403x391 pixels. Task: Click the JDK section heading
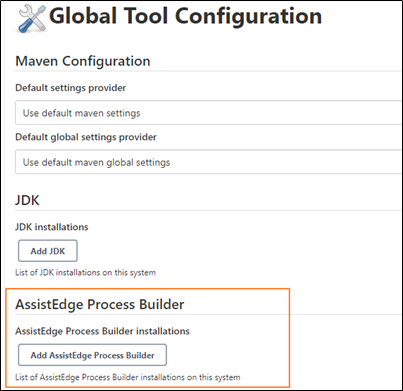tap(27, 200)
